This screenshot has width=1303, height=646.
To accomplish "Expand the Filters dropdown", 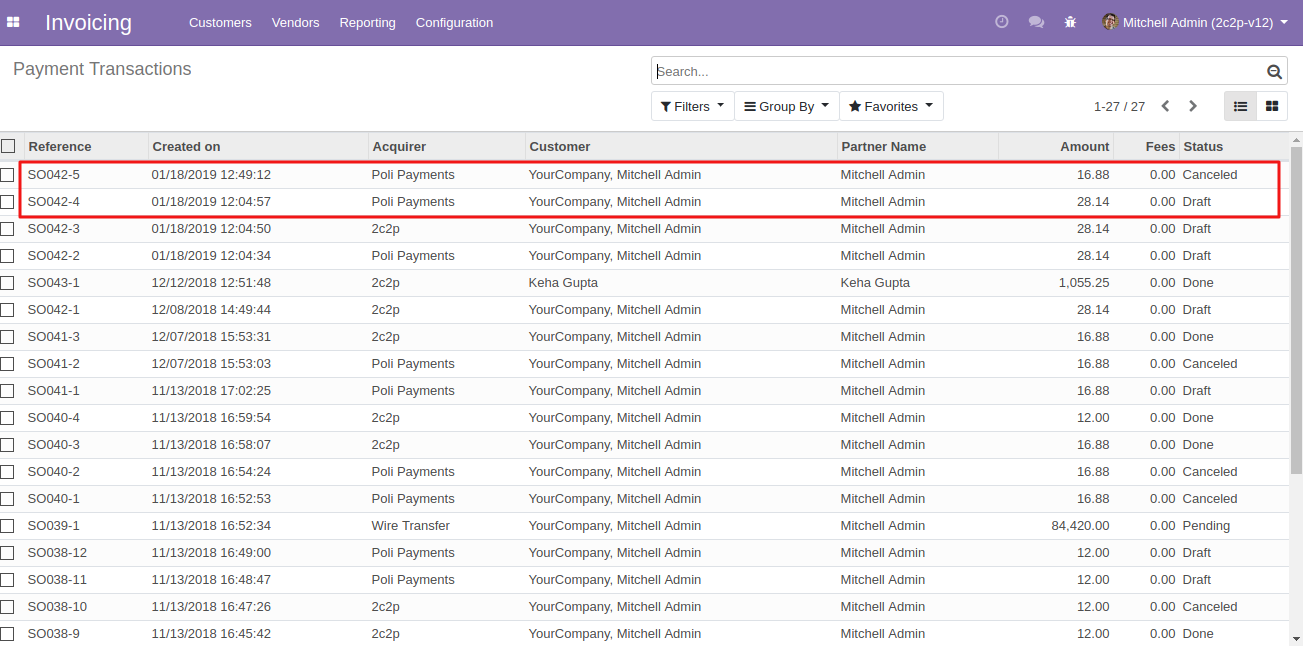I will (692, 106).
